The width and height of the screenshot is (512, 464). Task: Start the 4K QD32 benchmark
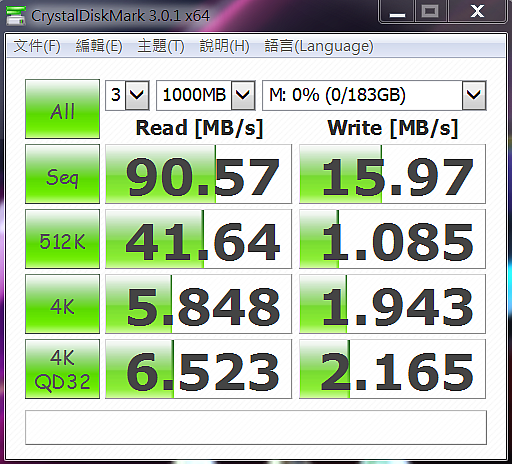point(62,369)
